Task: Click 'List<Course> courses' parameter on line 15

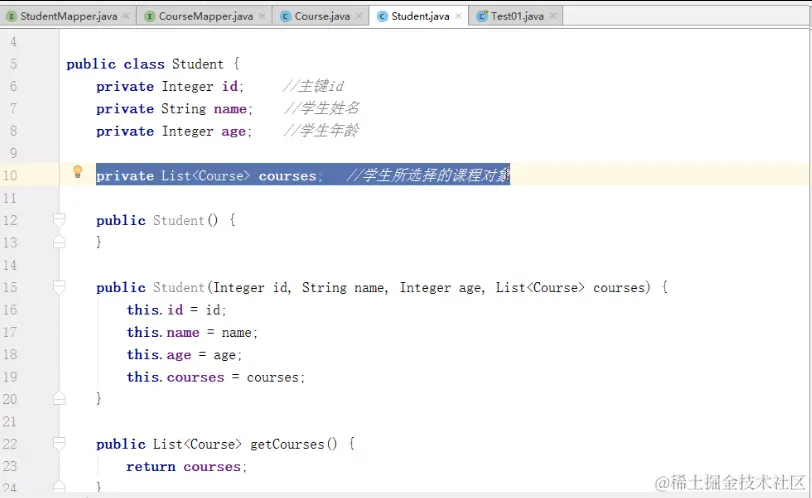Action: [571, 287]
